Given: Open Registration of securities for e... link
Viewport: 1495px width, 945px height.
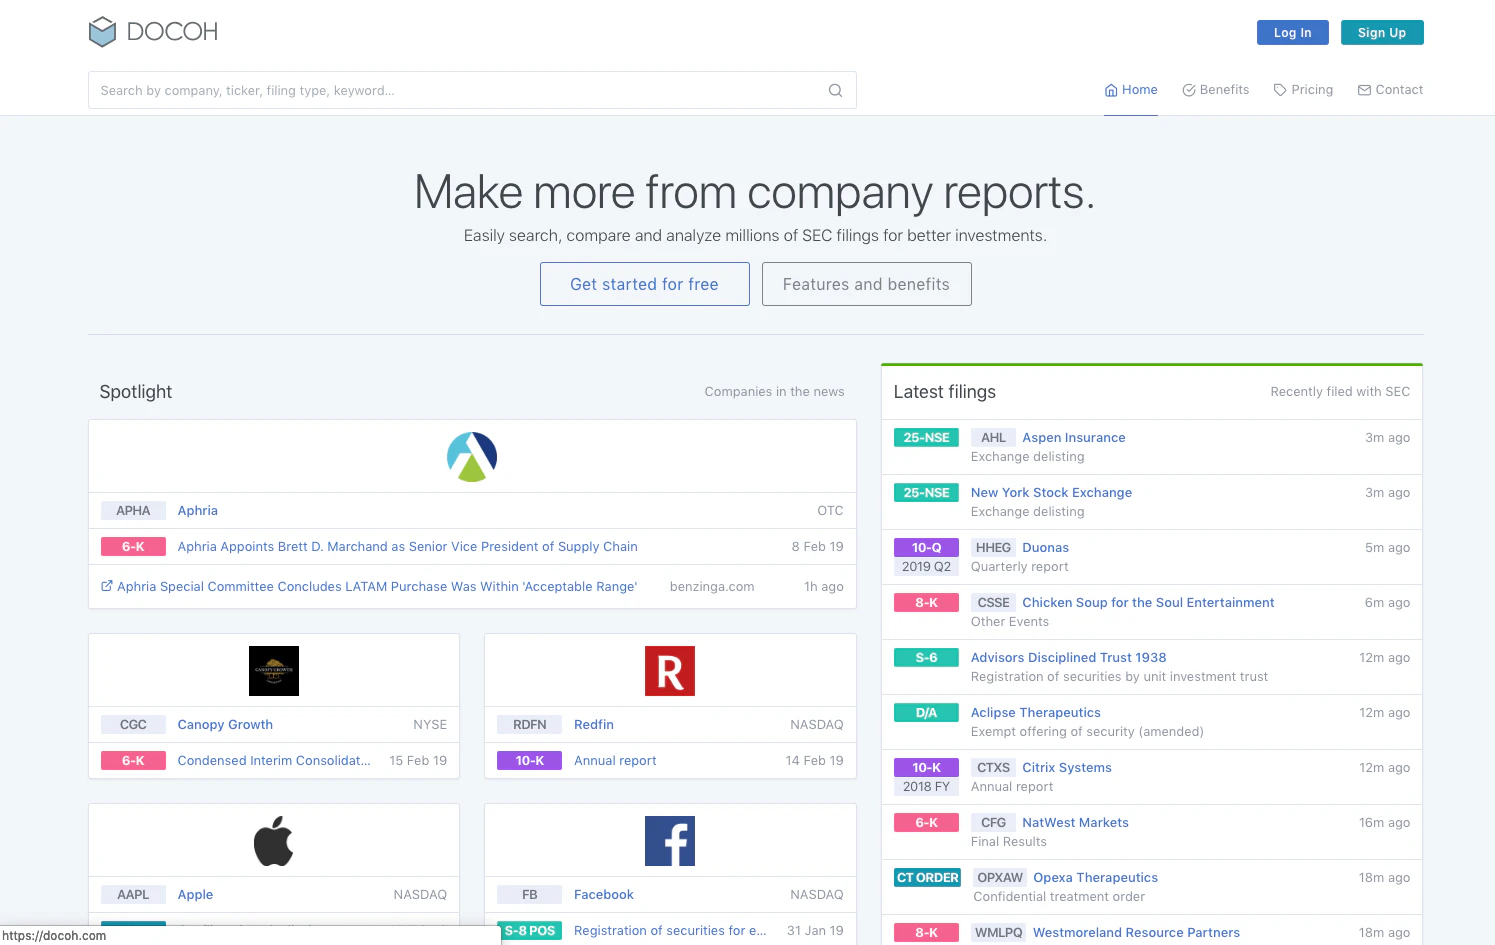Looking at the screenshot, I should [x=670, y=931].
